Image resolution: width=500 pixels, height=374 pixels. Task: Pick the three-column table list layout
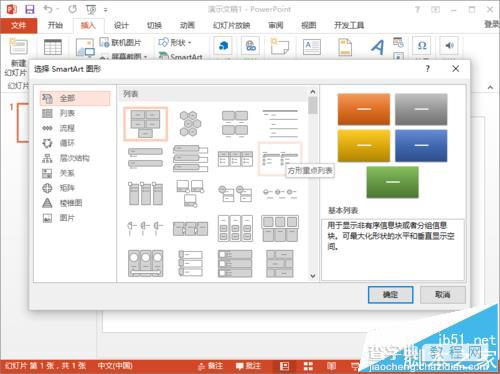click(x=235, y=159)
